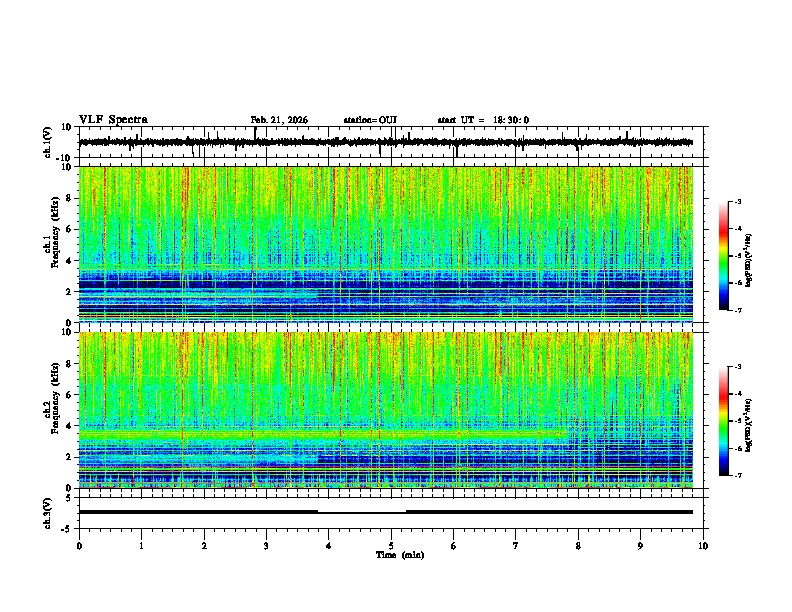The width and height of the screenshot is (792, 612).
Task: Click the "2" kHz tick on ch.2 frequency axis
Action: coord(69,457)
